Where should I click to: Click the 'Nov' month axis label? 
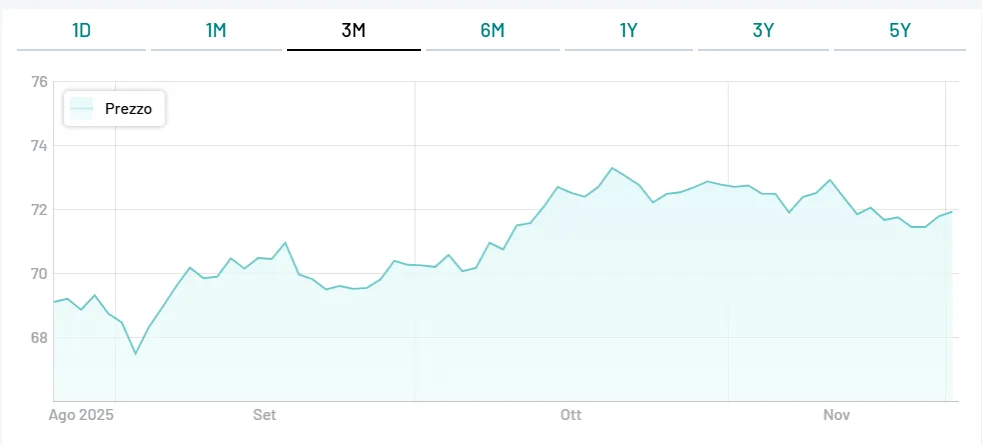tap(836, 415)
